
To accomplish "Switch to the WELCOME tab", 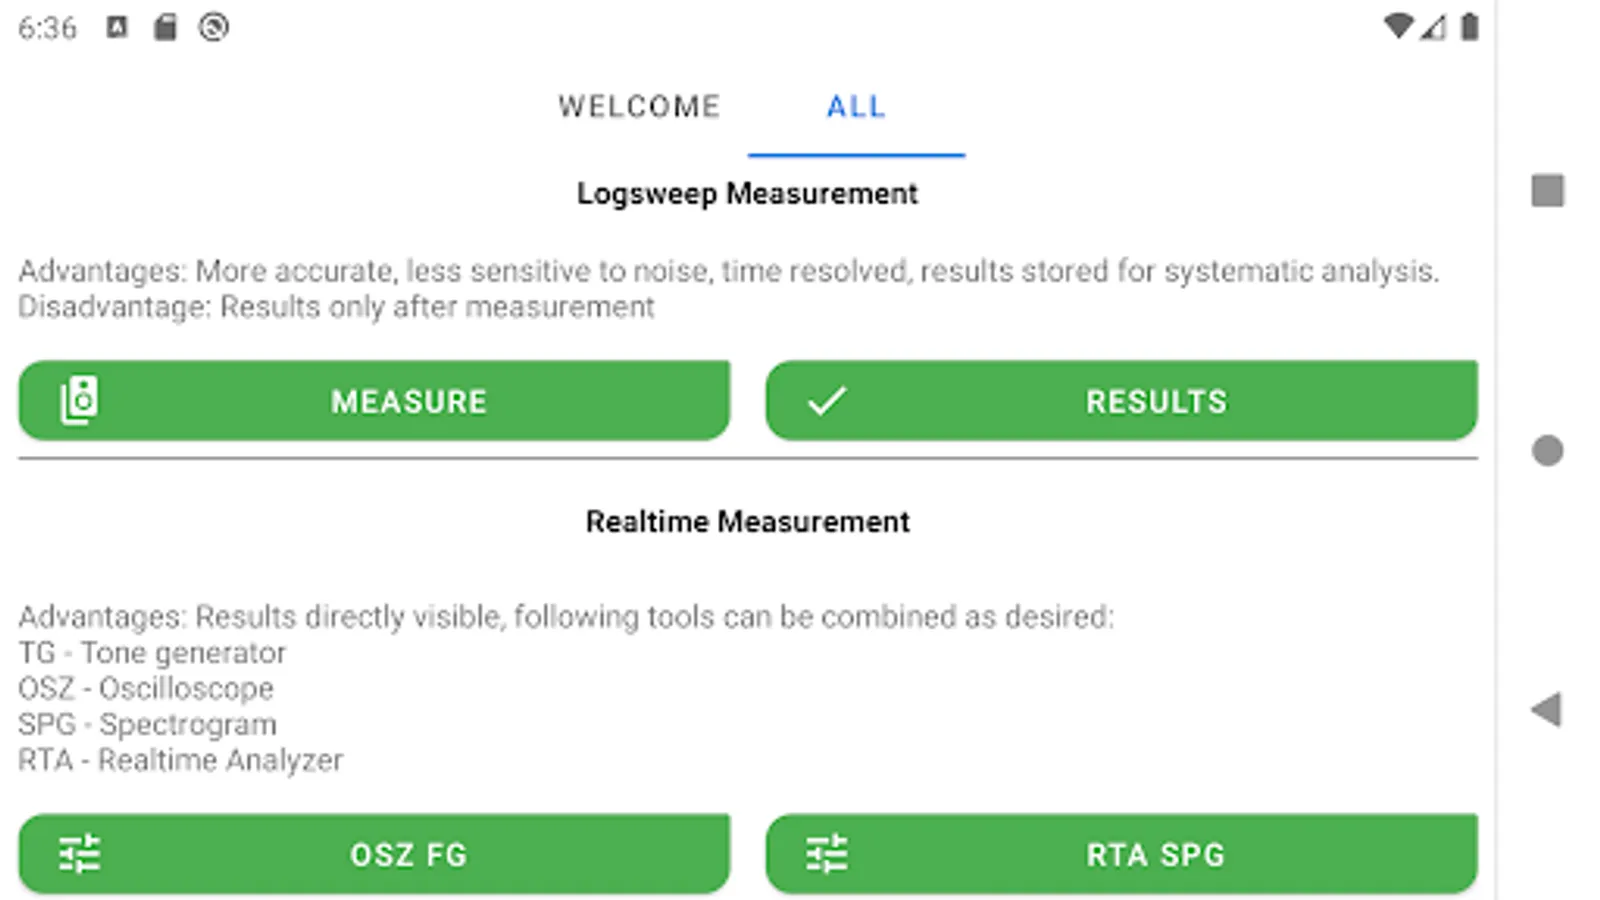I will 639,107.
